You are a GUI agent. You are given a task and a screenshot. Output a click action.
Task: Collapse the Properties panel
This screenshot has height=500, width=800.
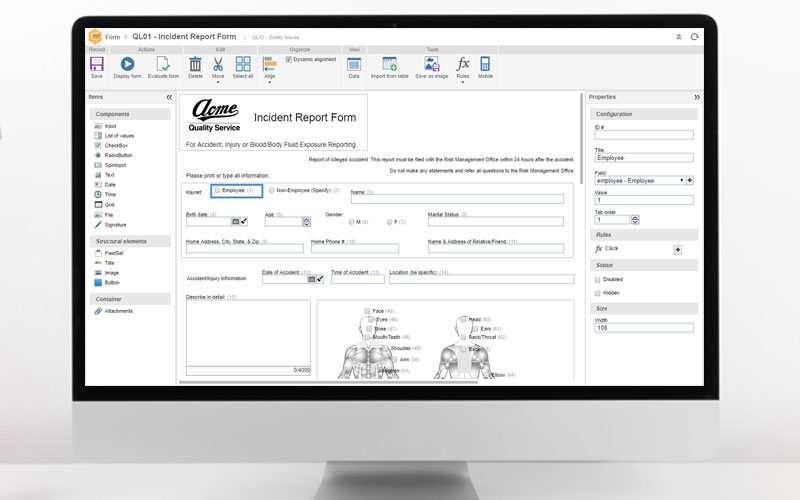[x=697, y=97]
